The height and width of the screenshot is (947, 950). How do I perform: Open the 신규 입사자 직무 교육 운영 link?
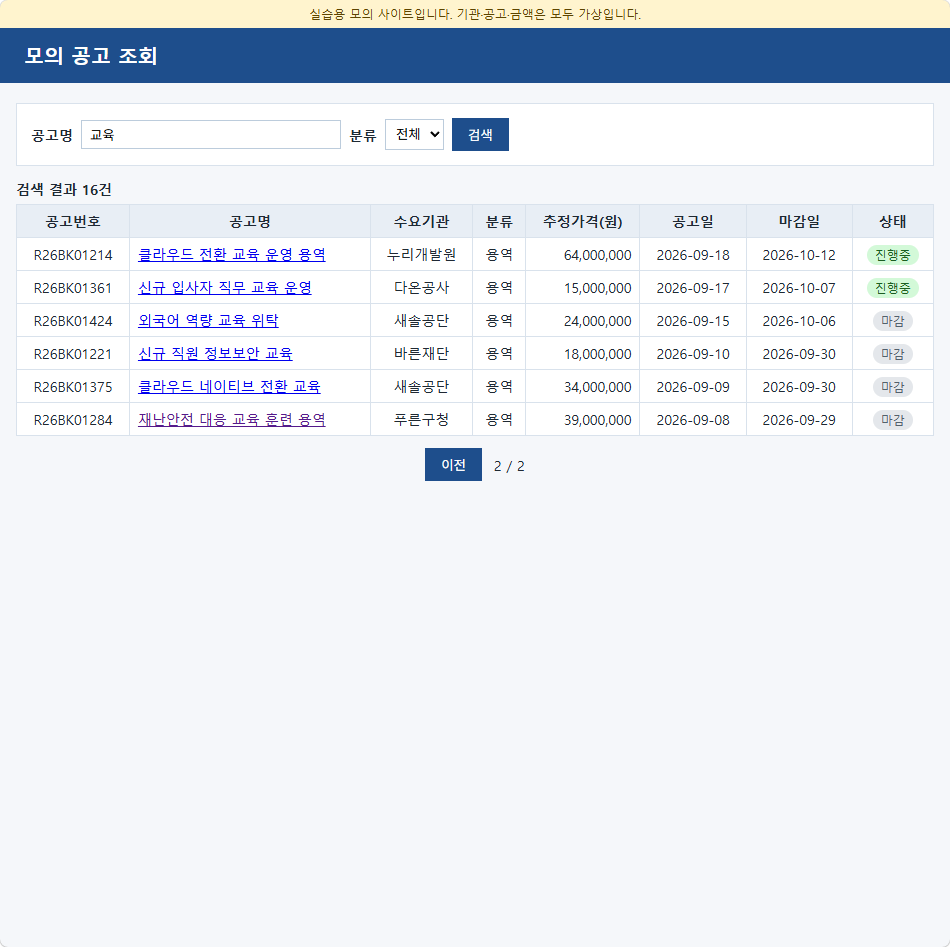click(x=225, y=288)
